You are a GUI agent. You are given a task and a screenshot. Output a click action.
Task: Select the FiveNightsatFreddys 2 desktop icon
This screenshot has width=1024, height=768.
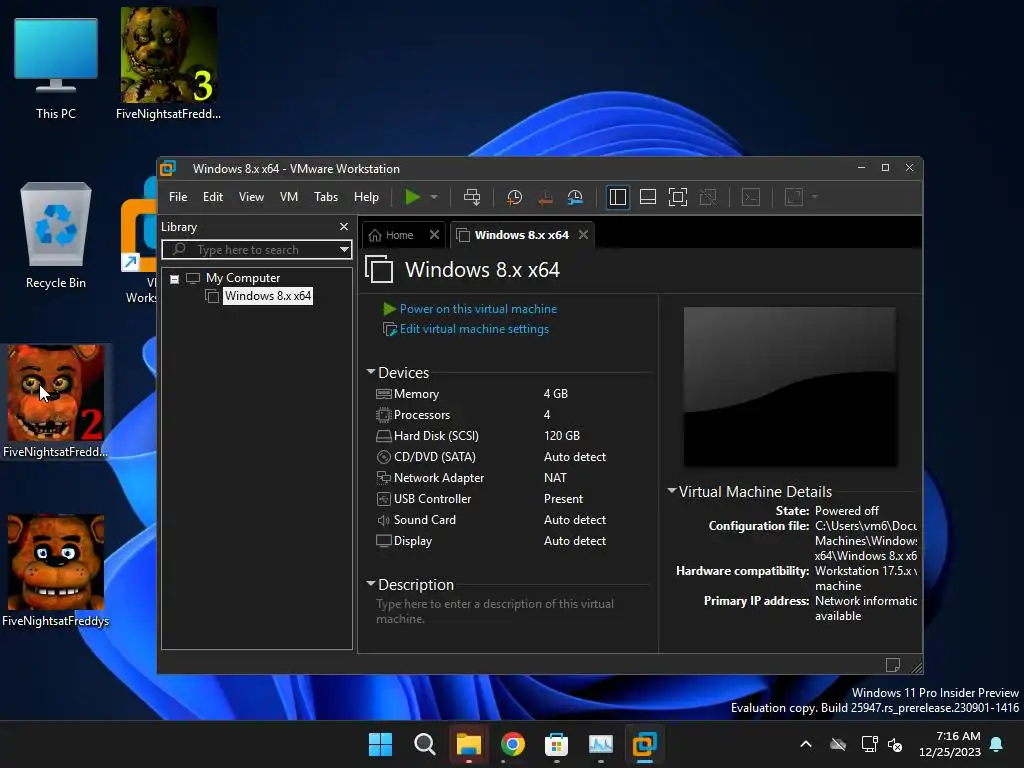coord(56,402)
